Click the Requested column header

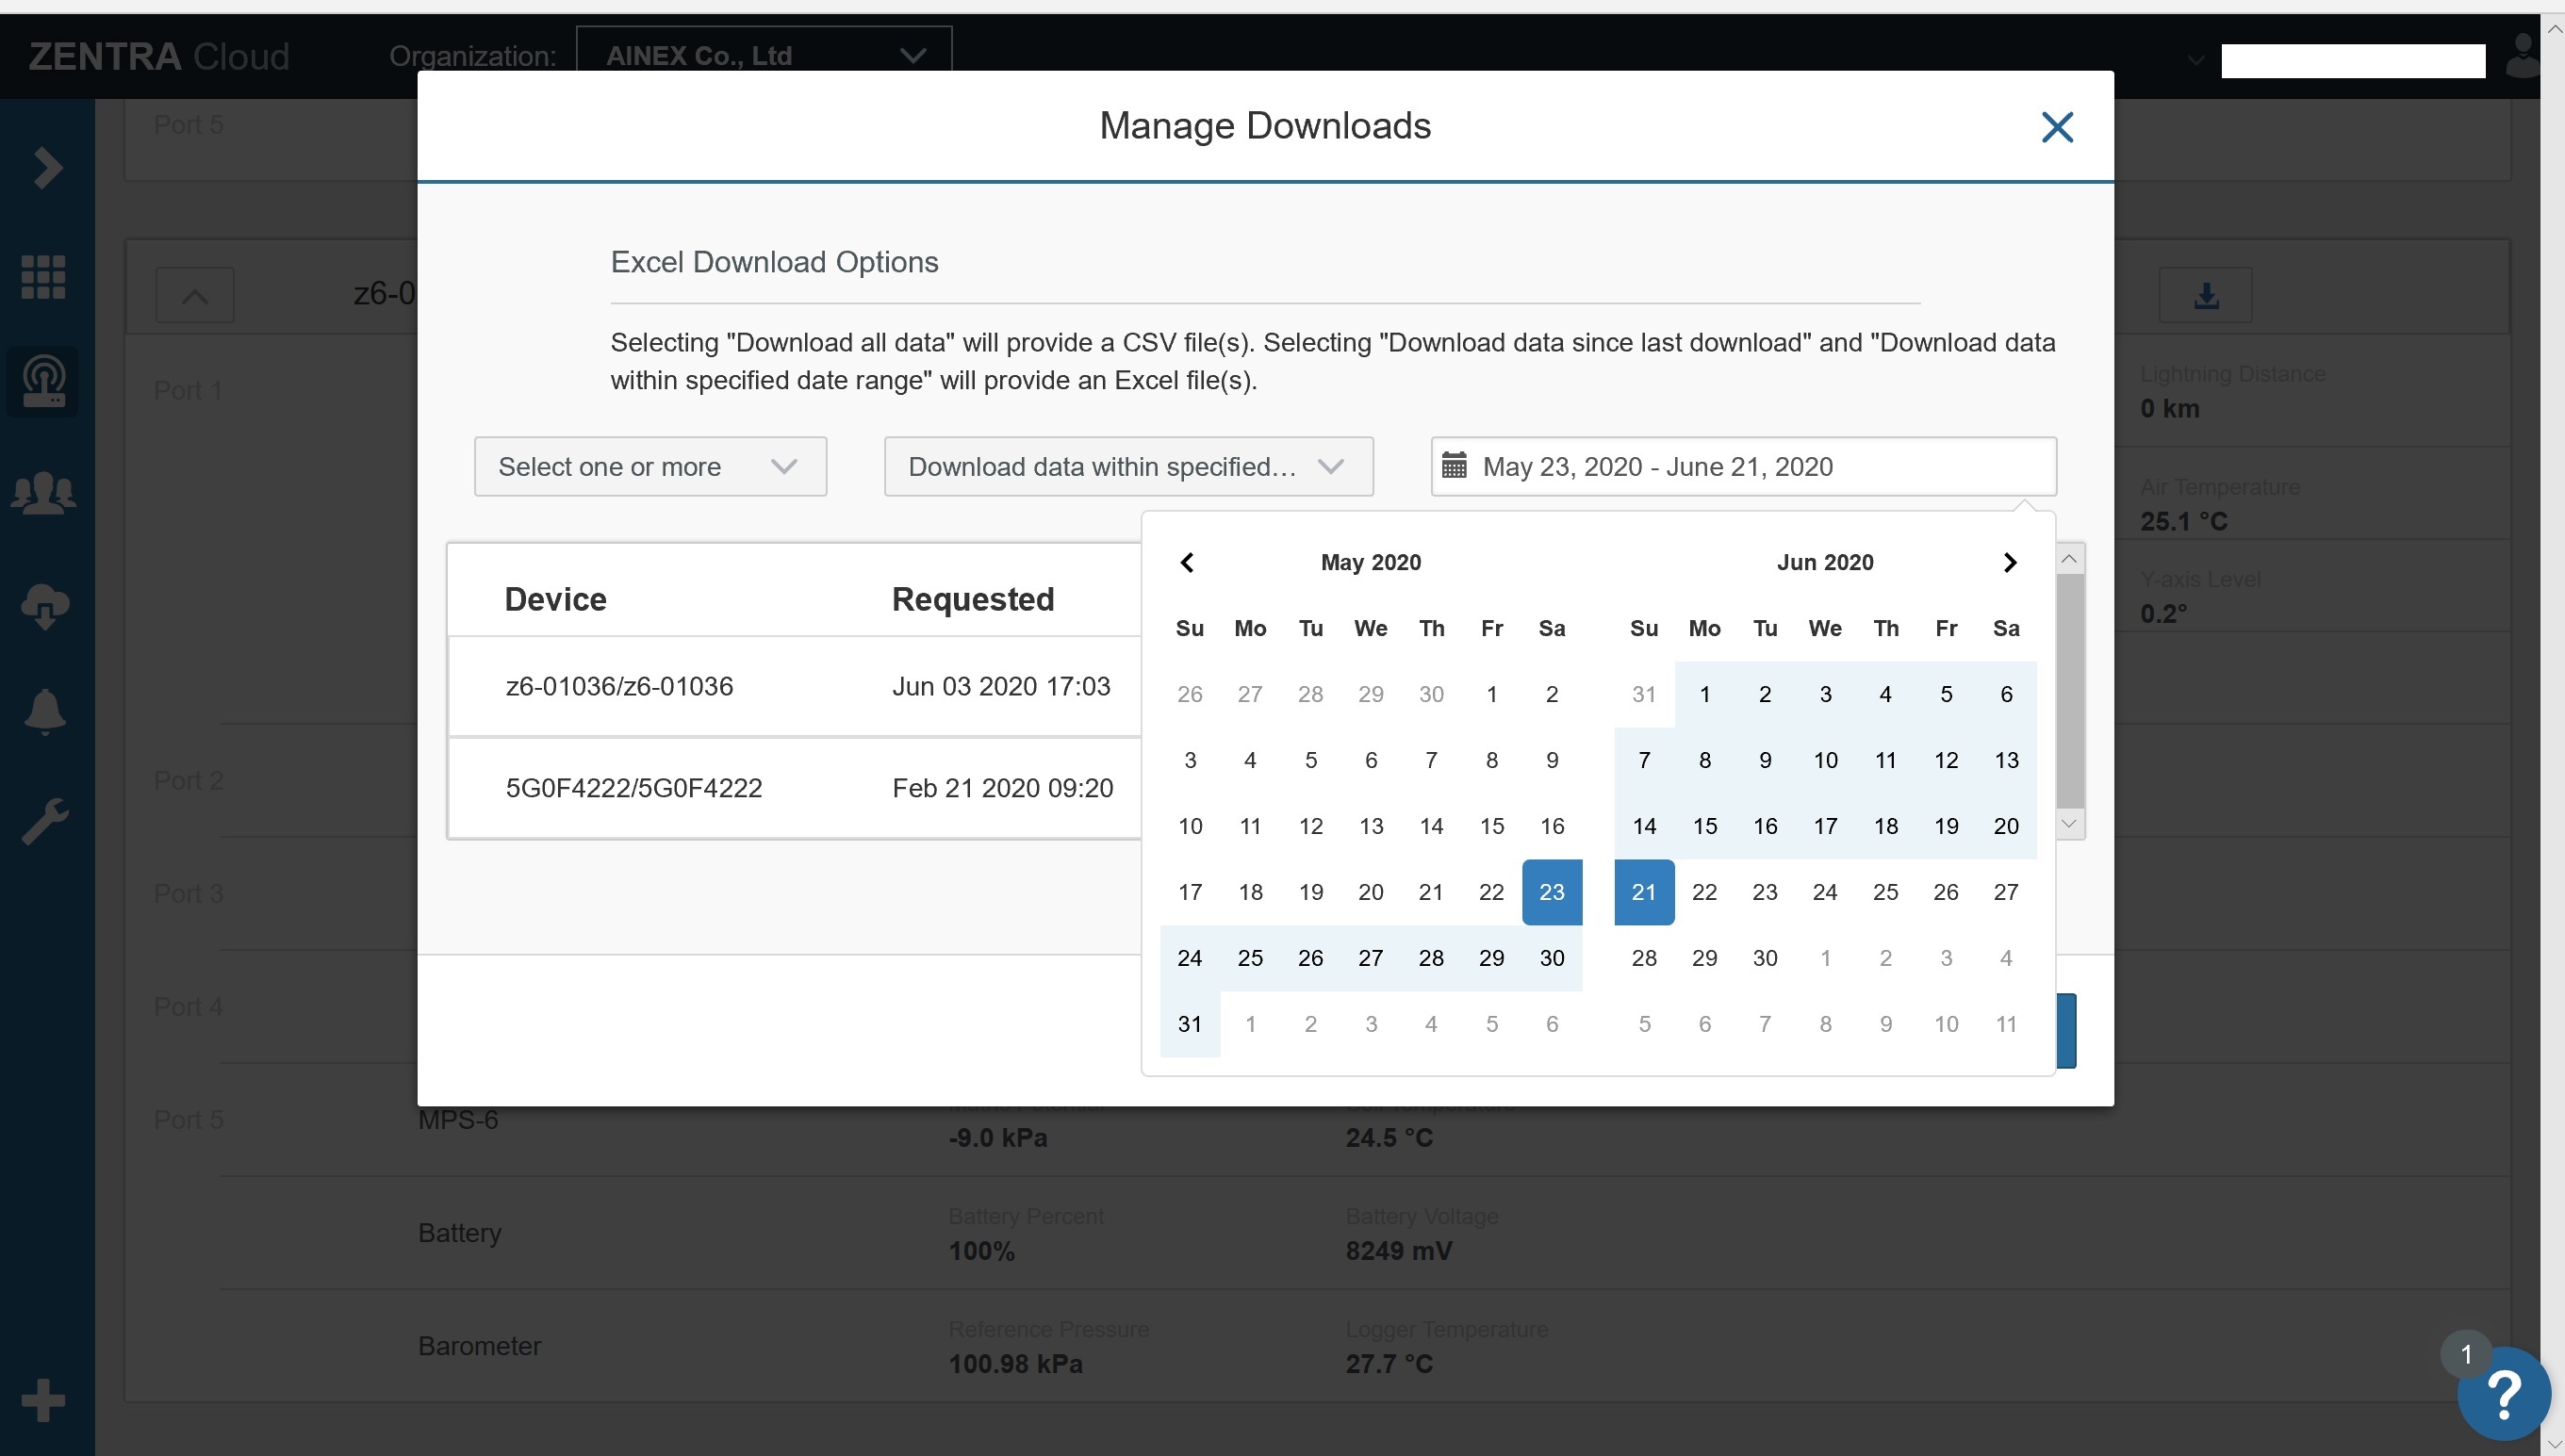pos(973,599)
